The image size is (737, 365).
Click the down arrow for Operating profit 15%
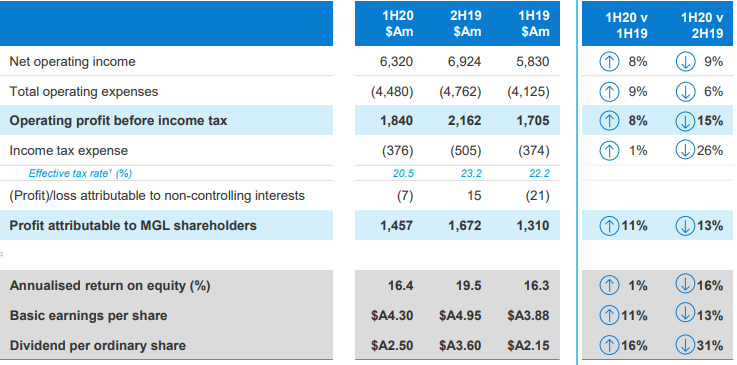point(685,121)
